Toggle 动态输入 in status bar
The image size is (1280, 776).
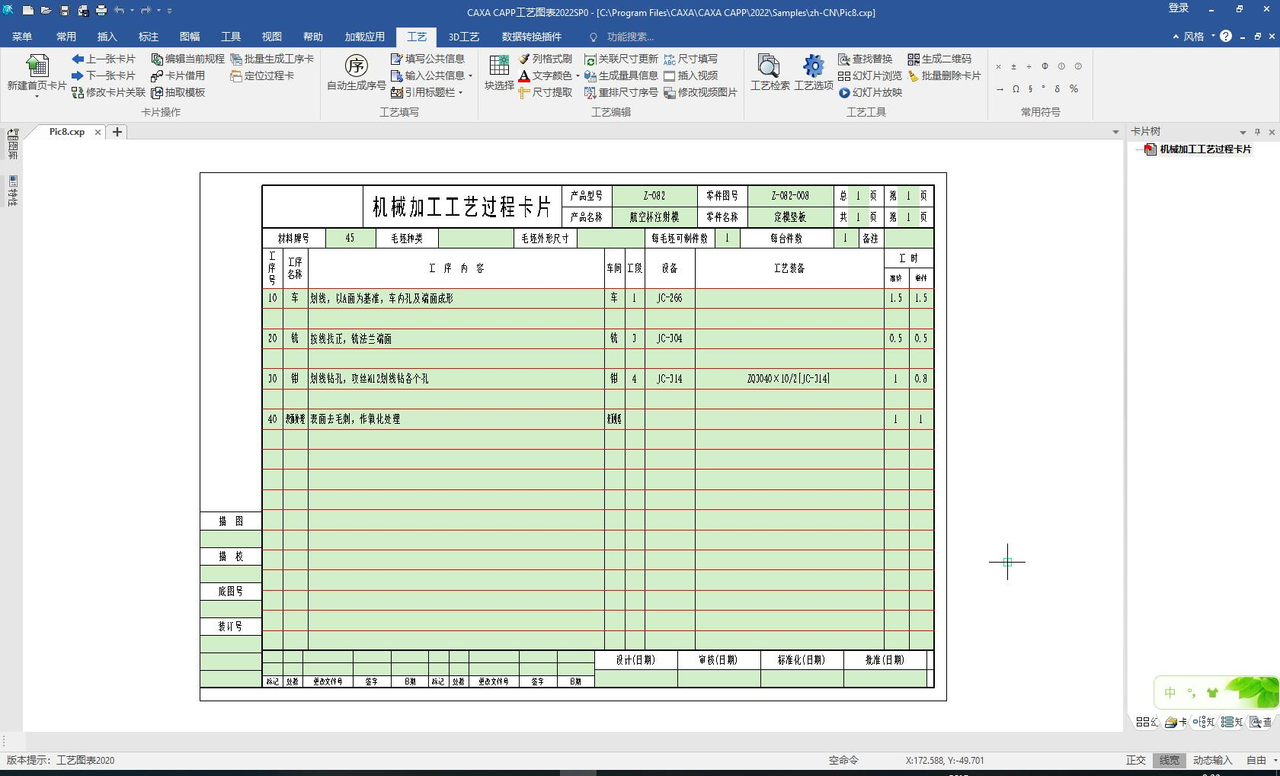coord(1212,760)
